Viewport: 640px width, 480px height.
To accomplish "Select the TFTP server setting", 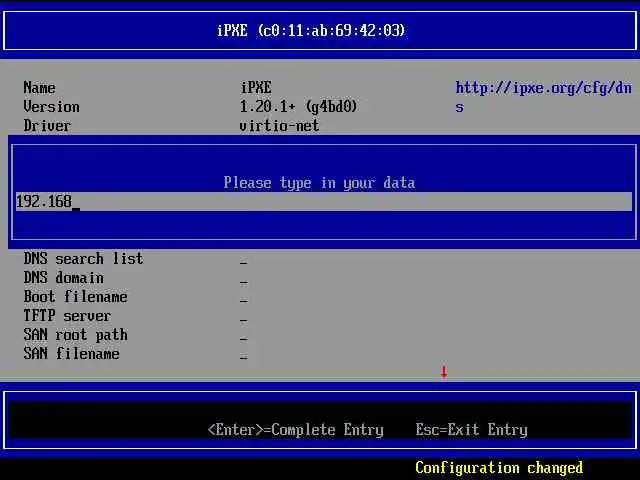I will pyautogui.click(x=67, y=316).
